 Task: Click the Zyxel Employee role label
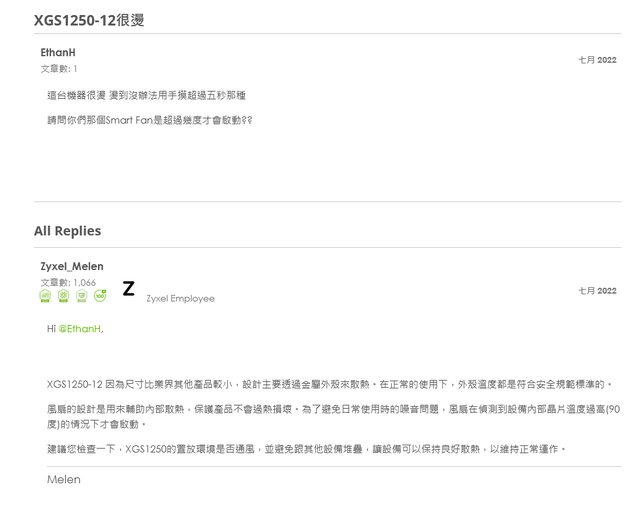180,298
